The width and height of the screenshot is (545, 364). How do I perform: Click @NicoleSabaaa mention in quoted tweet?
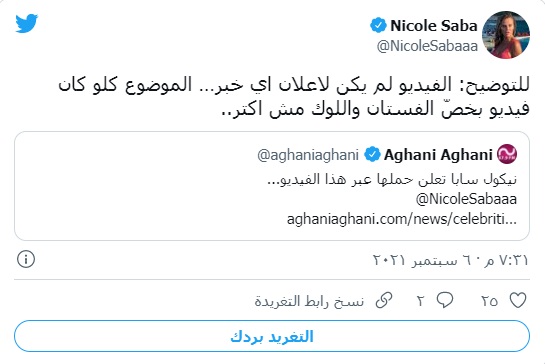click(x=466, y=199)
